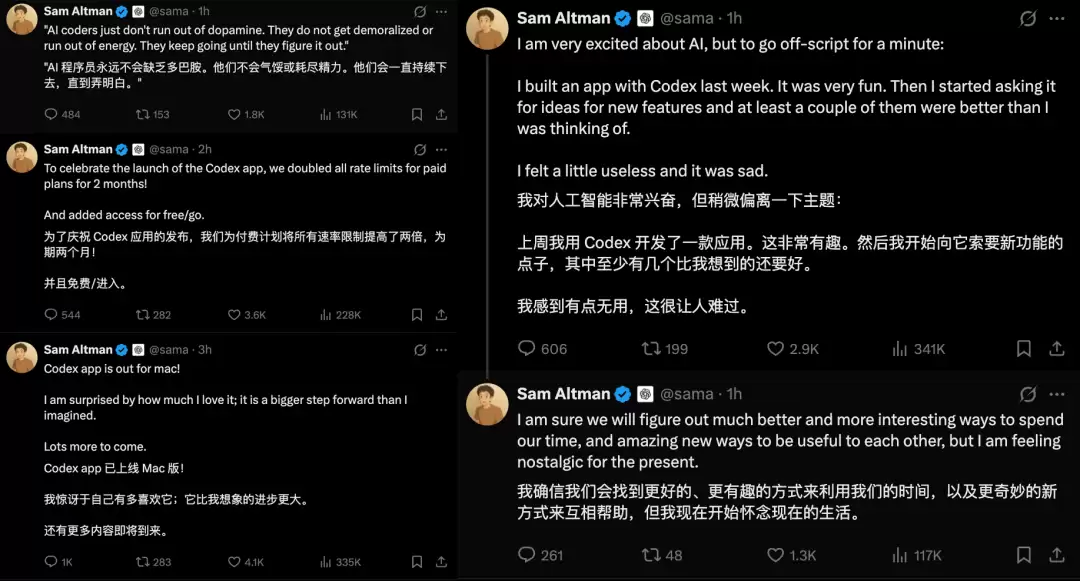Like the 'I felt a little useless' tweet
1080x581 pixels.
pos(774,348)
